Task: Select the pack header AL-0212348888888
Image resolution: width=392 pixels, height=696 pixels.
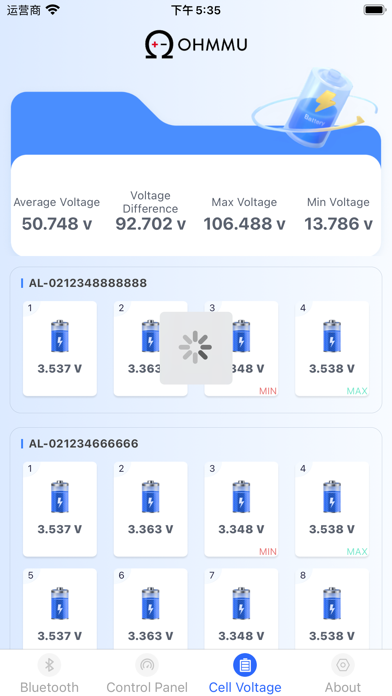Action: coord(88,283)
